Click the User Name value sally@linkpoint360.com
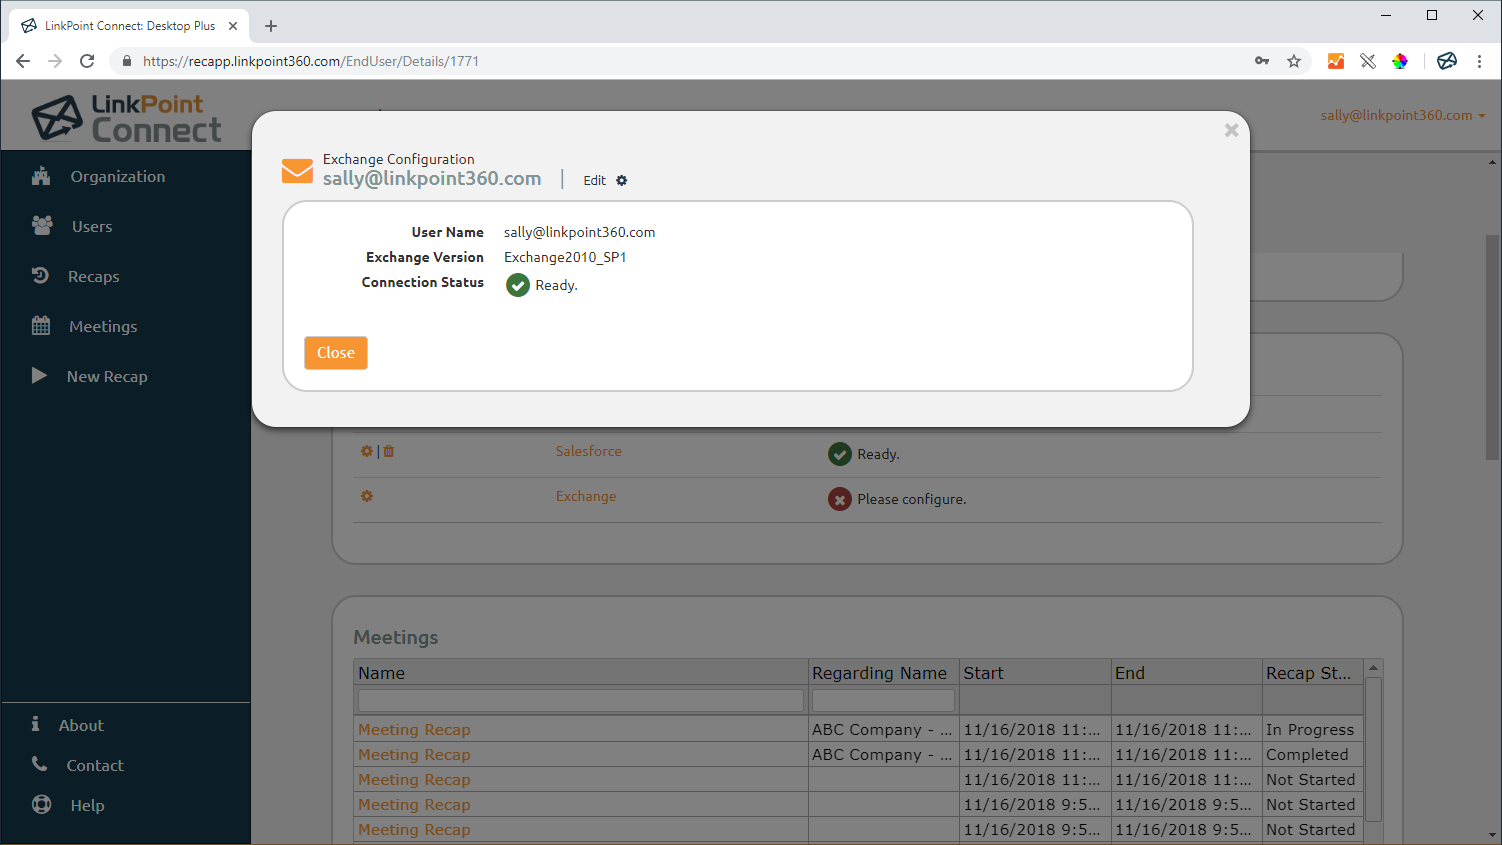1502x845 pixels. tap(580, 232)
